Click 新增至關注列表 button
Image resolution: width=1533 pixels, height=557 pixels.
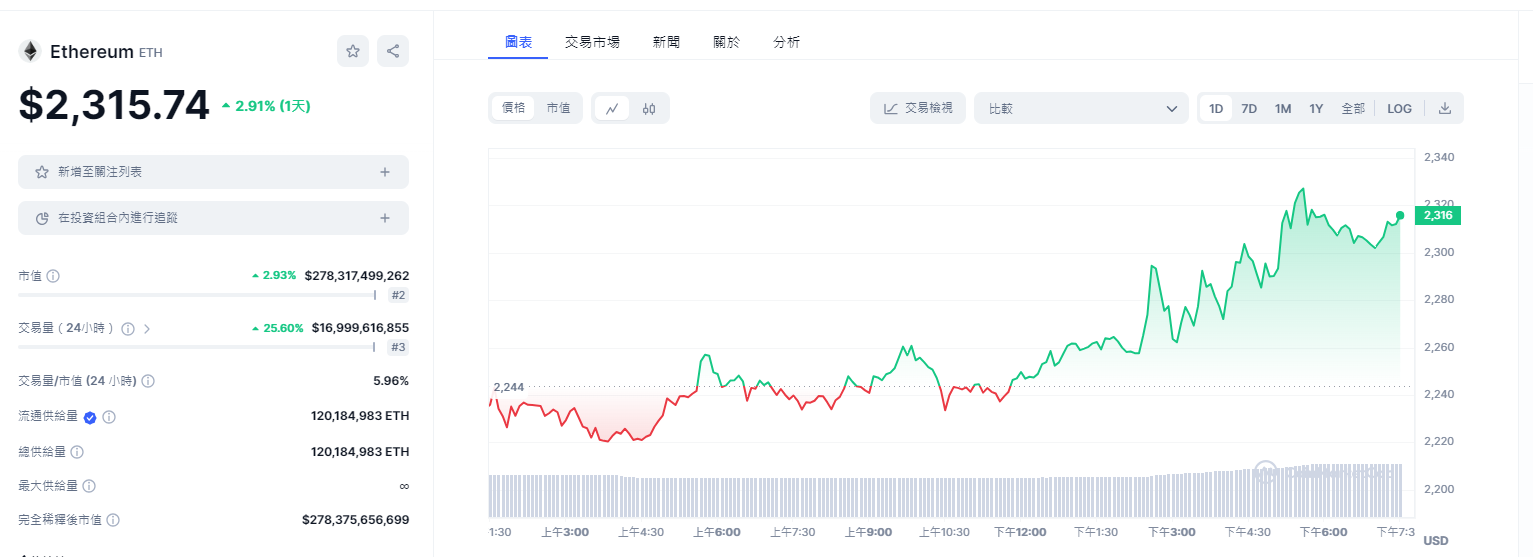[x=213, y=172]
